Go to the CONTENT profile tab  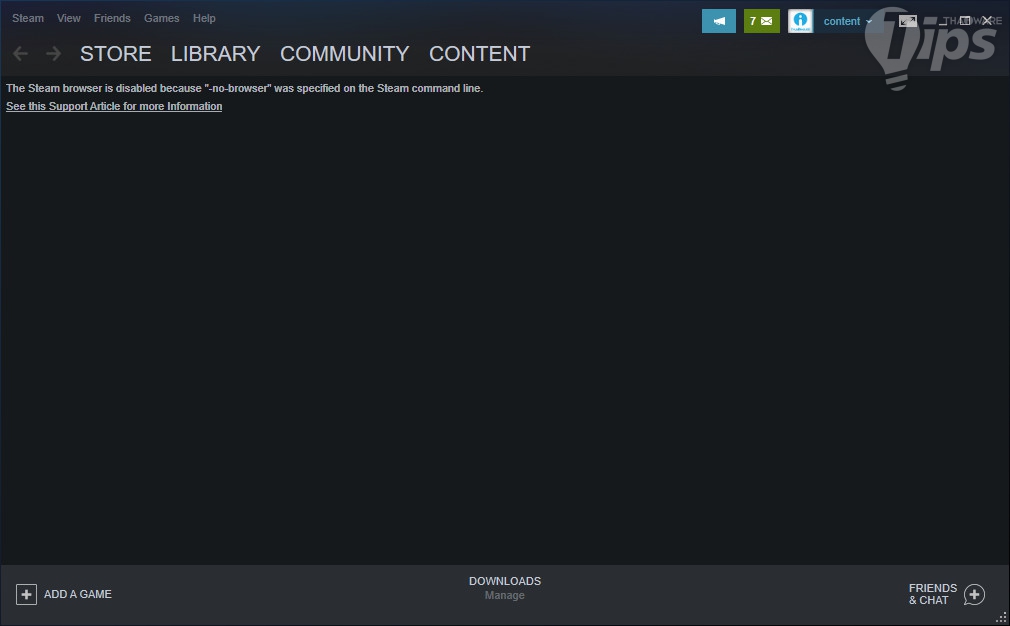(480, 53)
